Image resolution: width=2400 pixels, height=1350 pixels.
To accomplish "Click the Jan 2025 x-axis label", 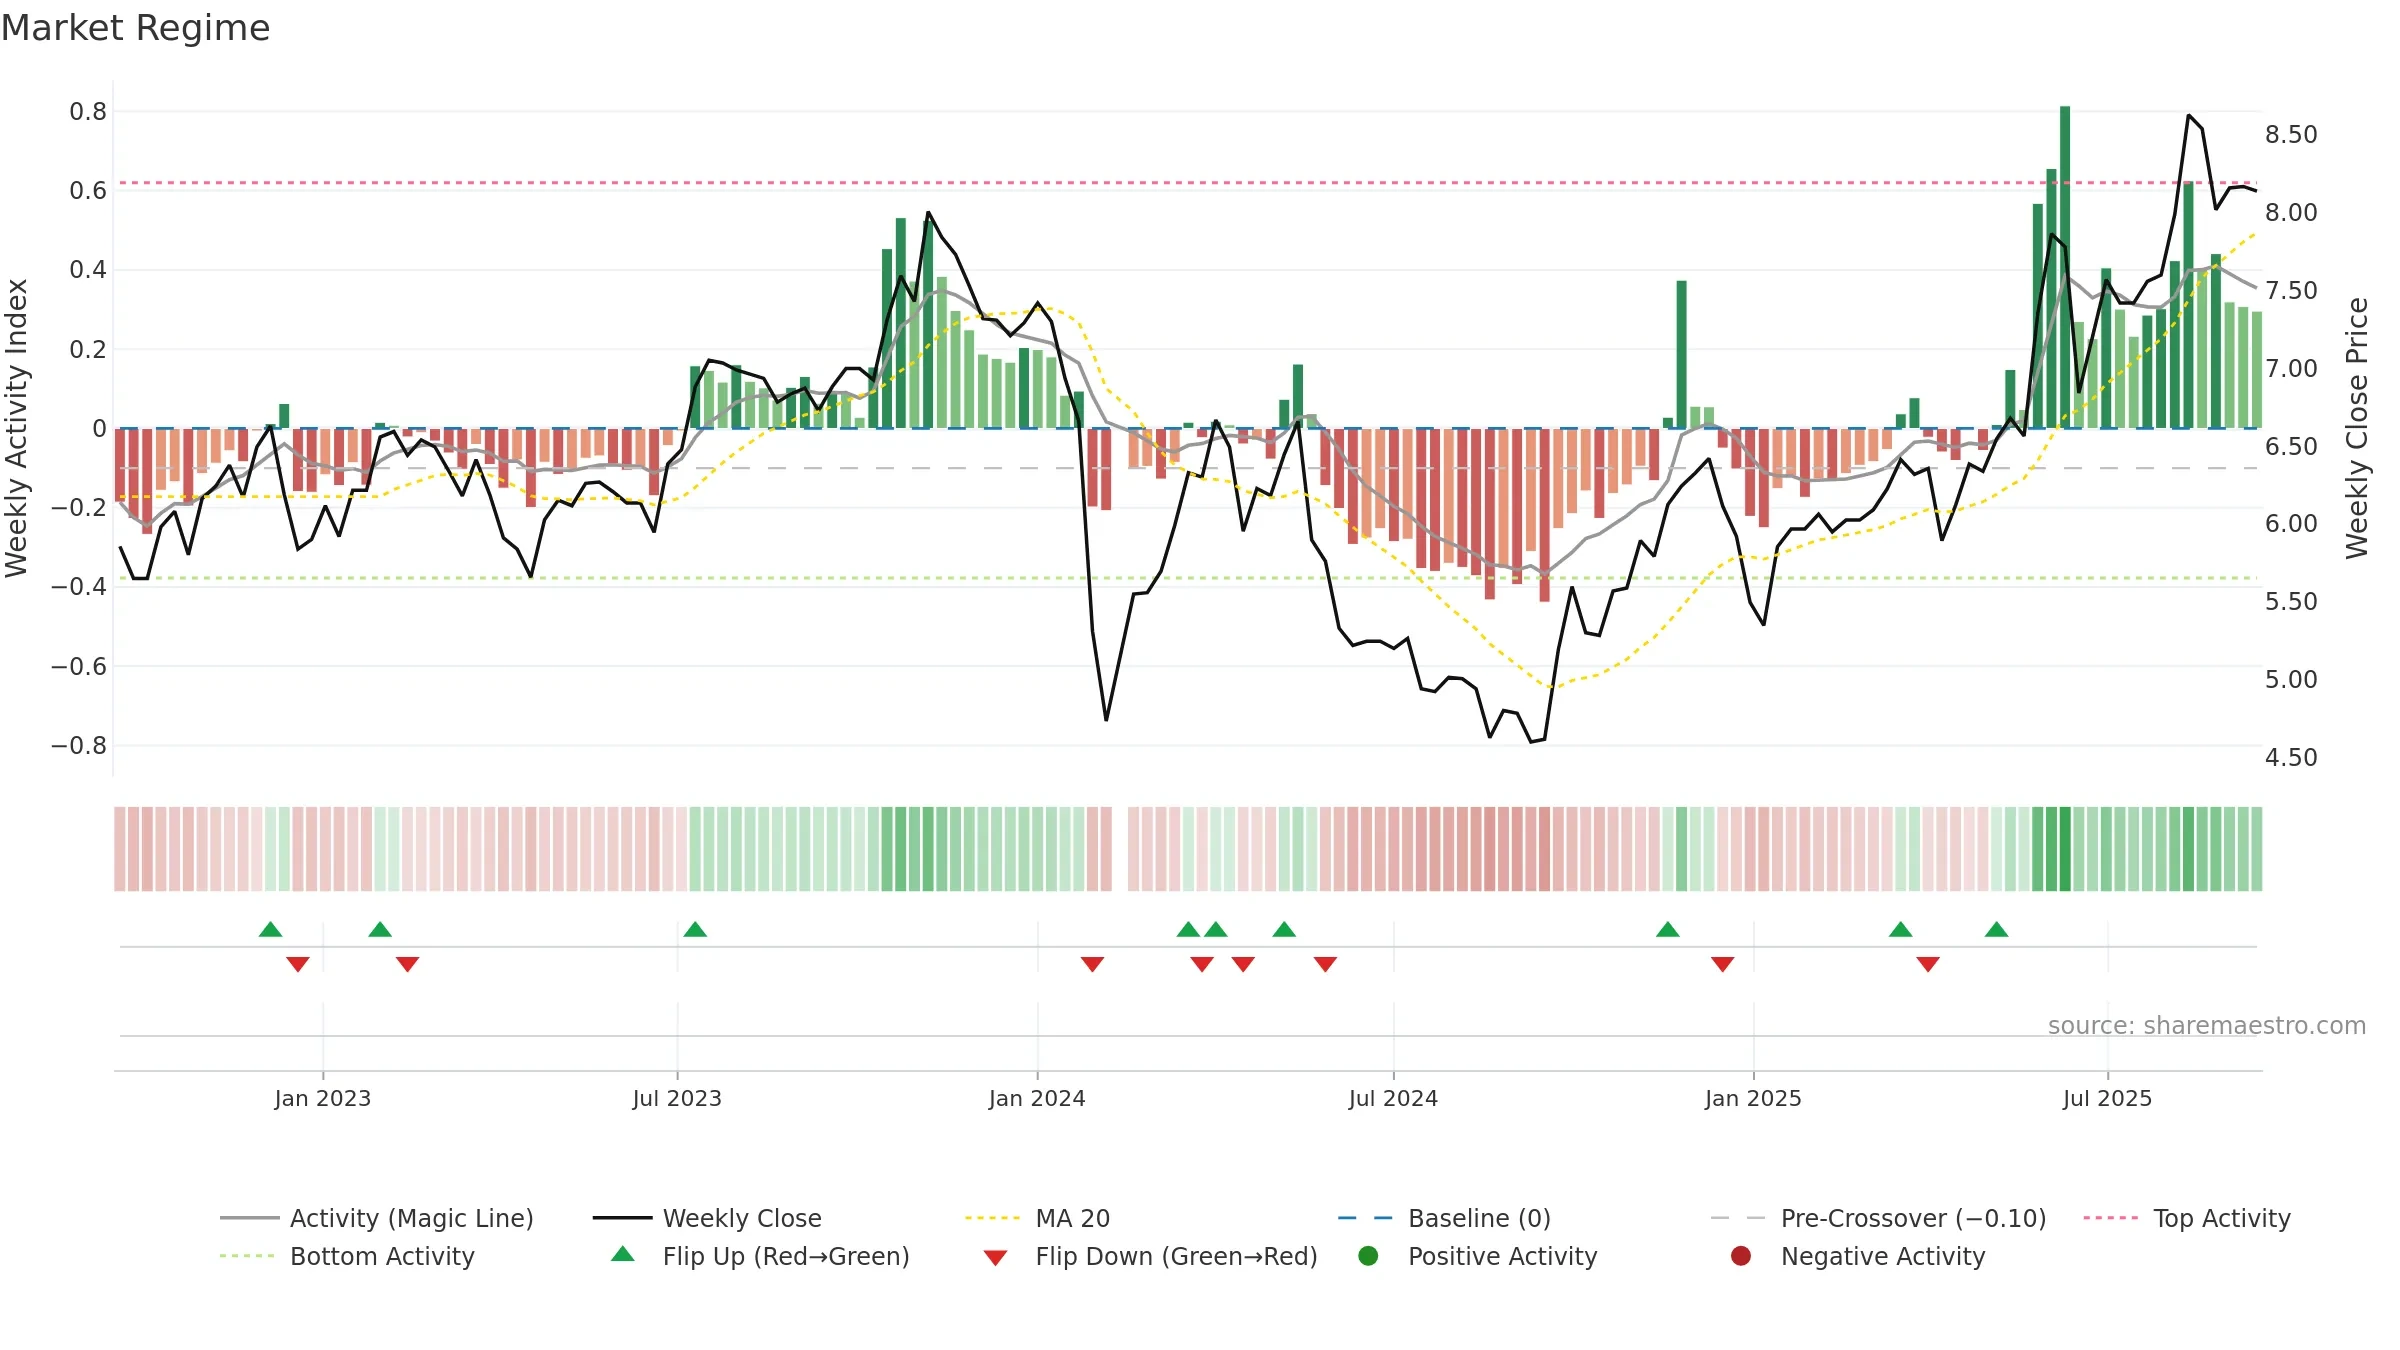I will point(1753,1098).
